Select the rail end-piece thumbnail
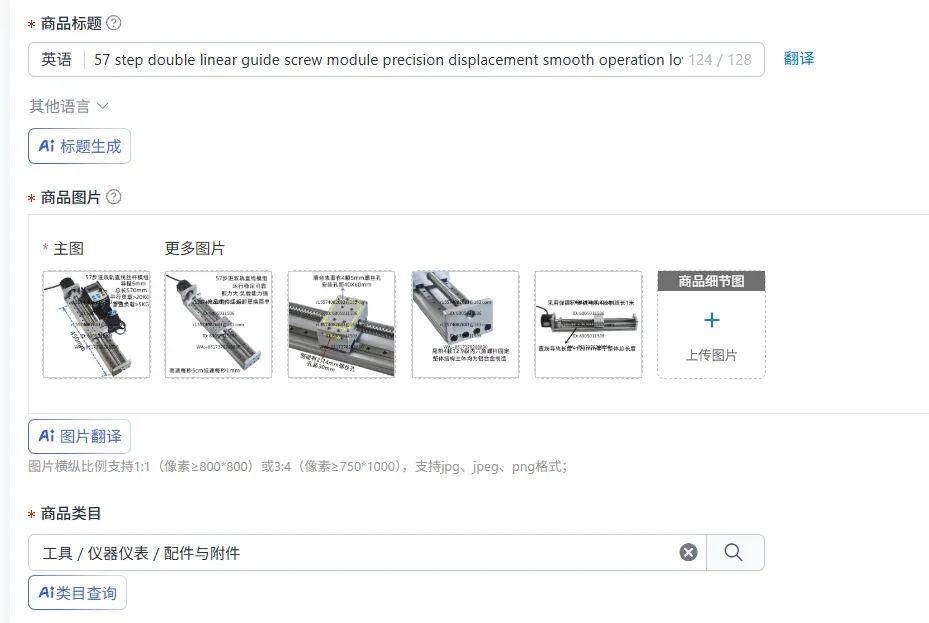 point(465,325)
